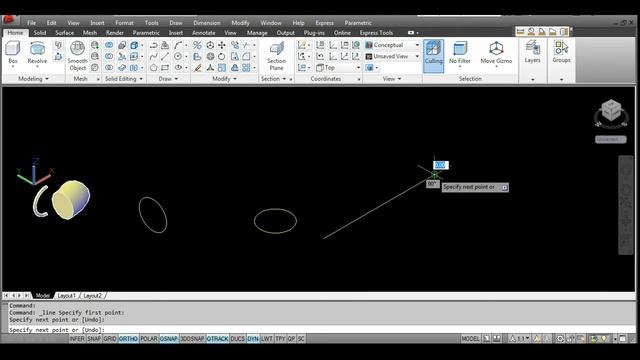This screenshot has width=640, height=360.
Task: Open the Top view dropdown
Action: tap(338, 68)
